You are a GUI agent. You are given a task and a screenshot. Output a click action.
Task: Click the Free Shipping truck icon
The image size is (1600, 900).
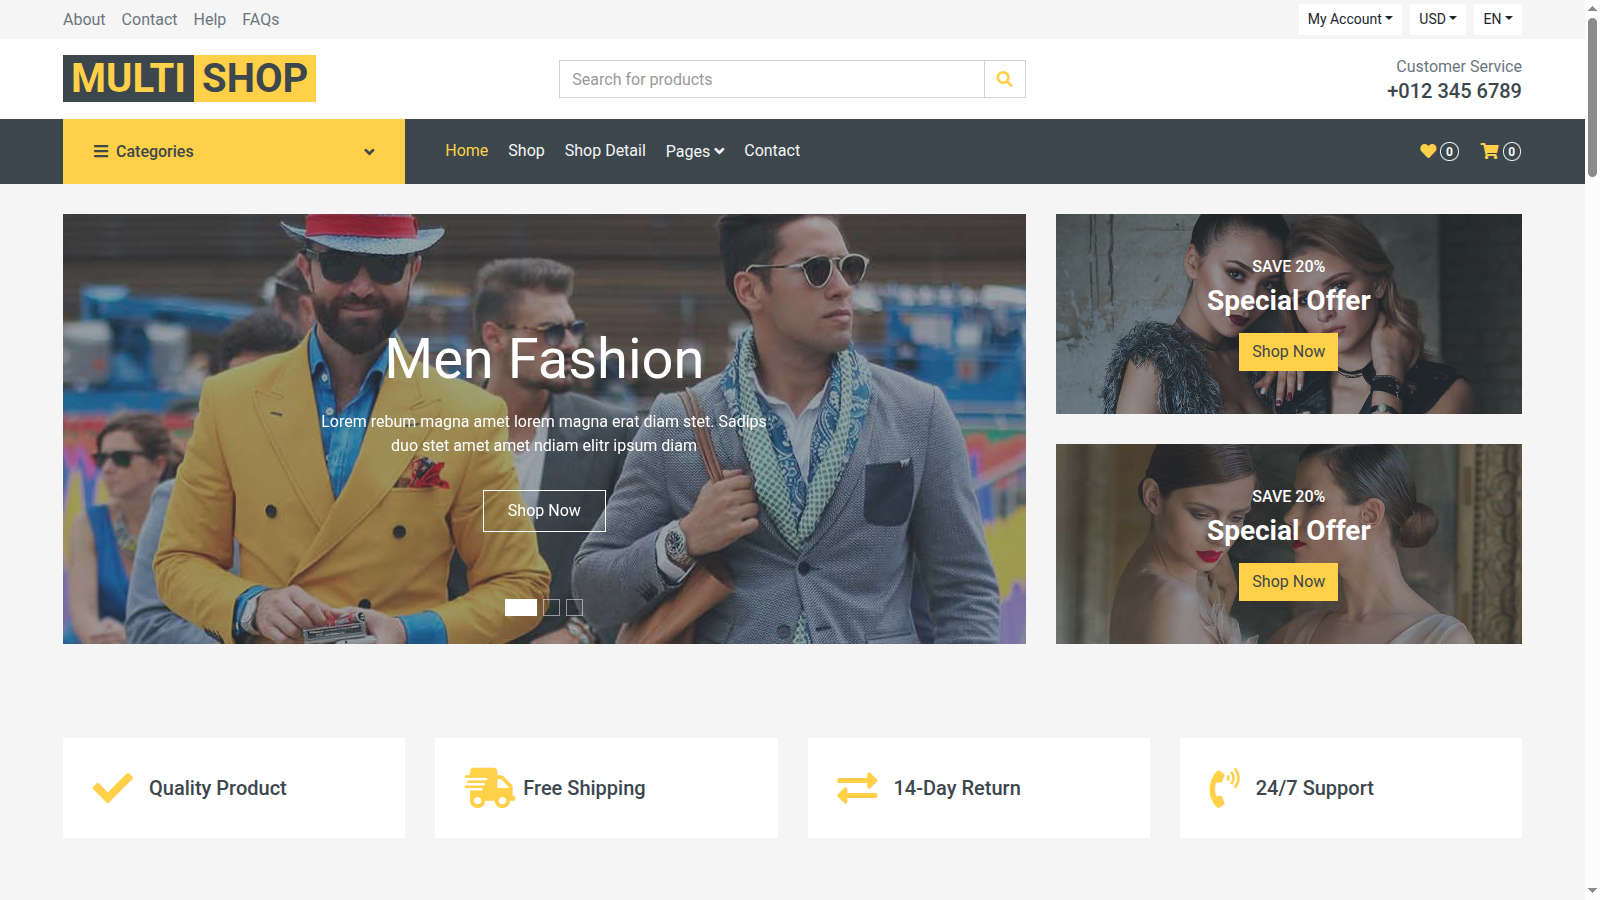[x=489, y=788]
